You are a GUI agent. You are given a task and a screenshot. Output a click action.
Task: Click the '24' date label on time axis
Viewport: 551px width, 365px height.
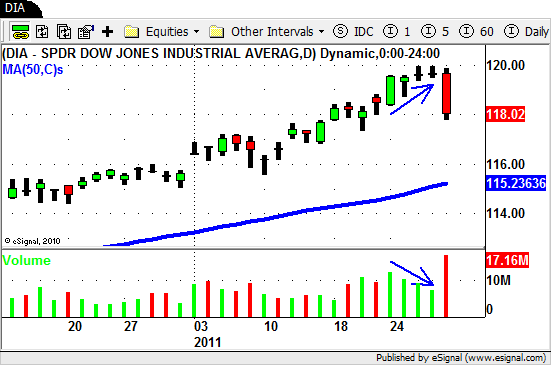point(397,326)
